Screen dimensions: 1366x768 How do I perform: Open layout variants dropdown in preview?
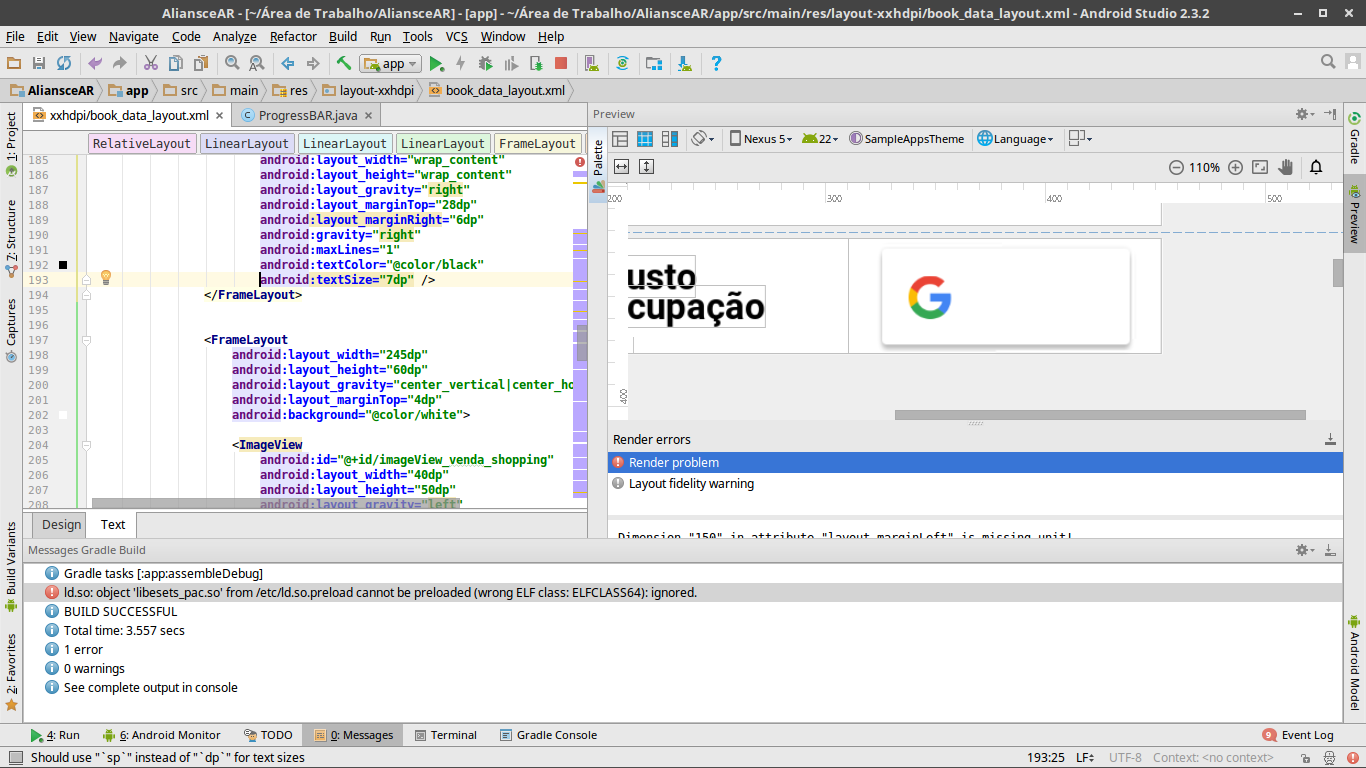click(x=1080, y=139)
